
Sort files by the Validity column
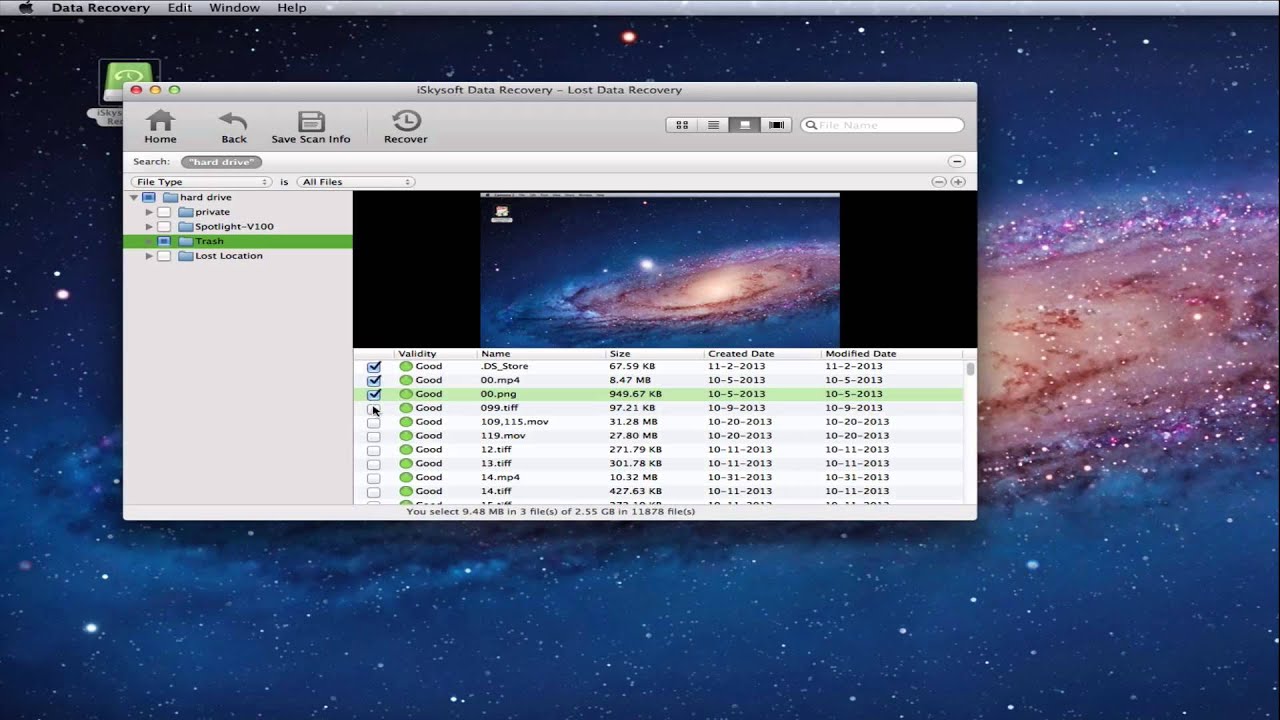click(436, 354)
